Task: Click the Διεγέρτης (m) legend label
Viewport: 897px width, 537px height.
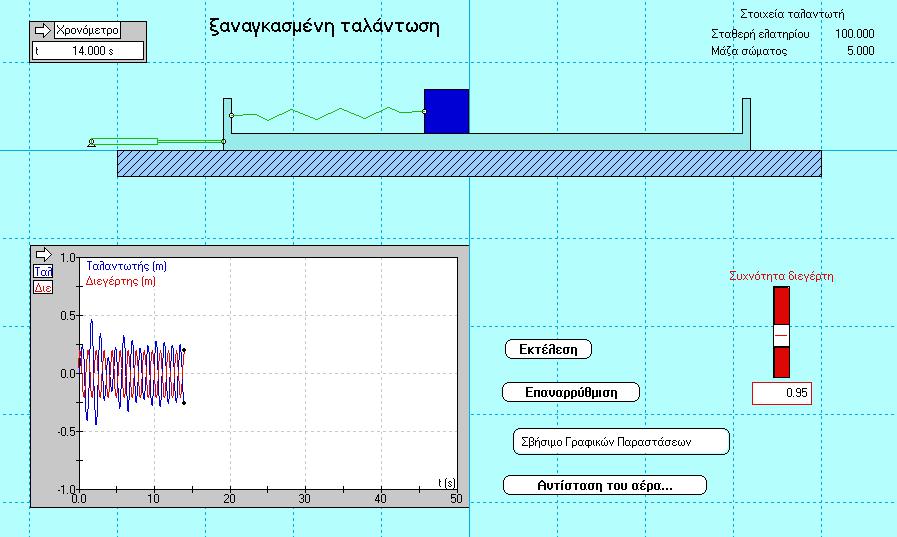Action: pos(121,281)
